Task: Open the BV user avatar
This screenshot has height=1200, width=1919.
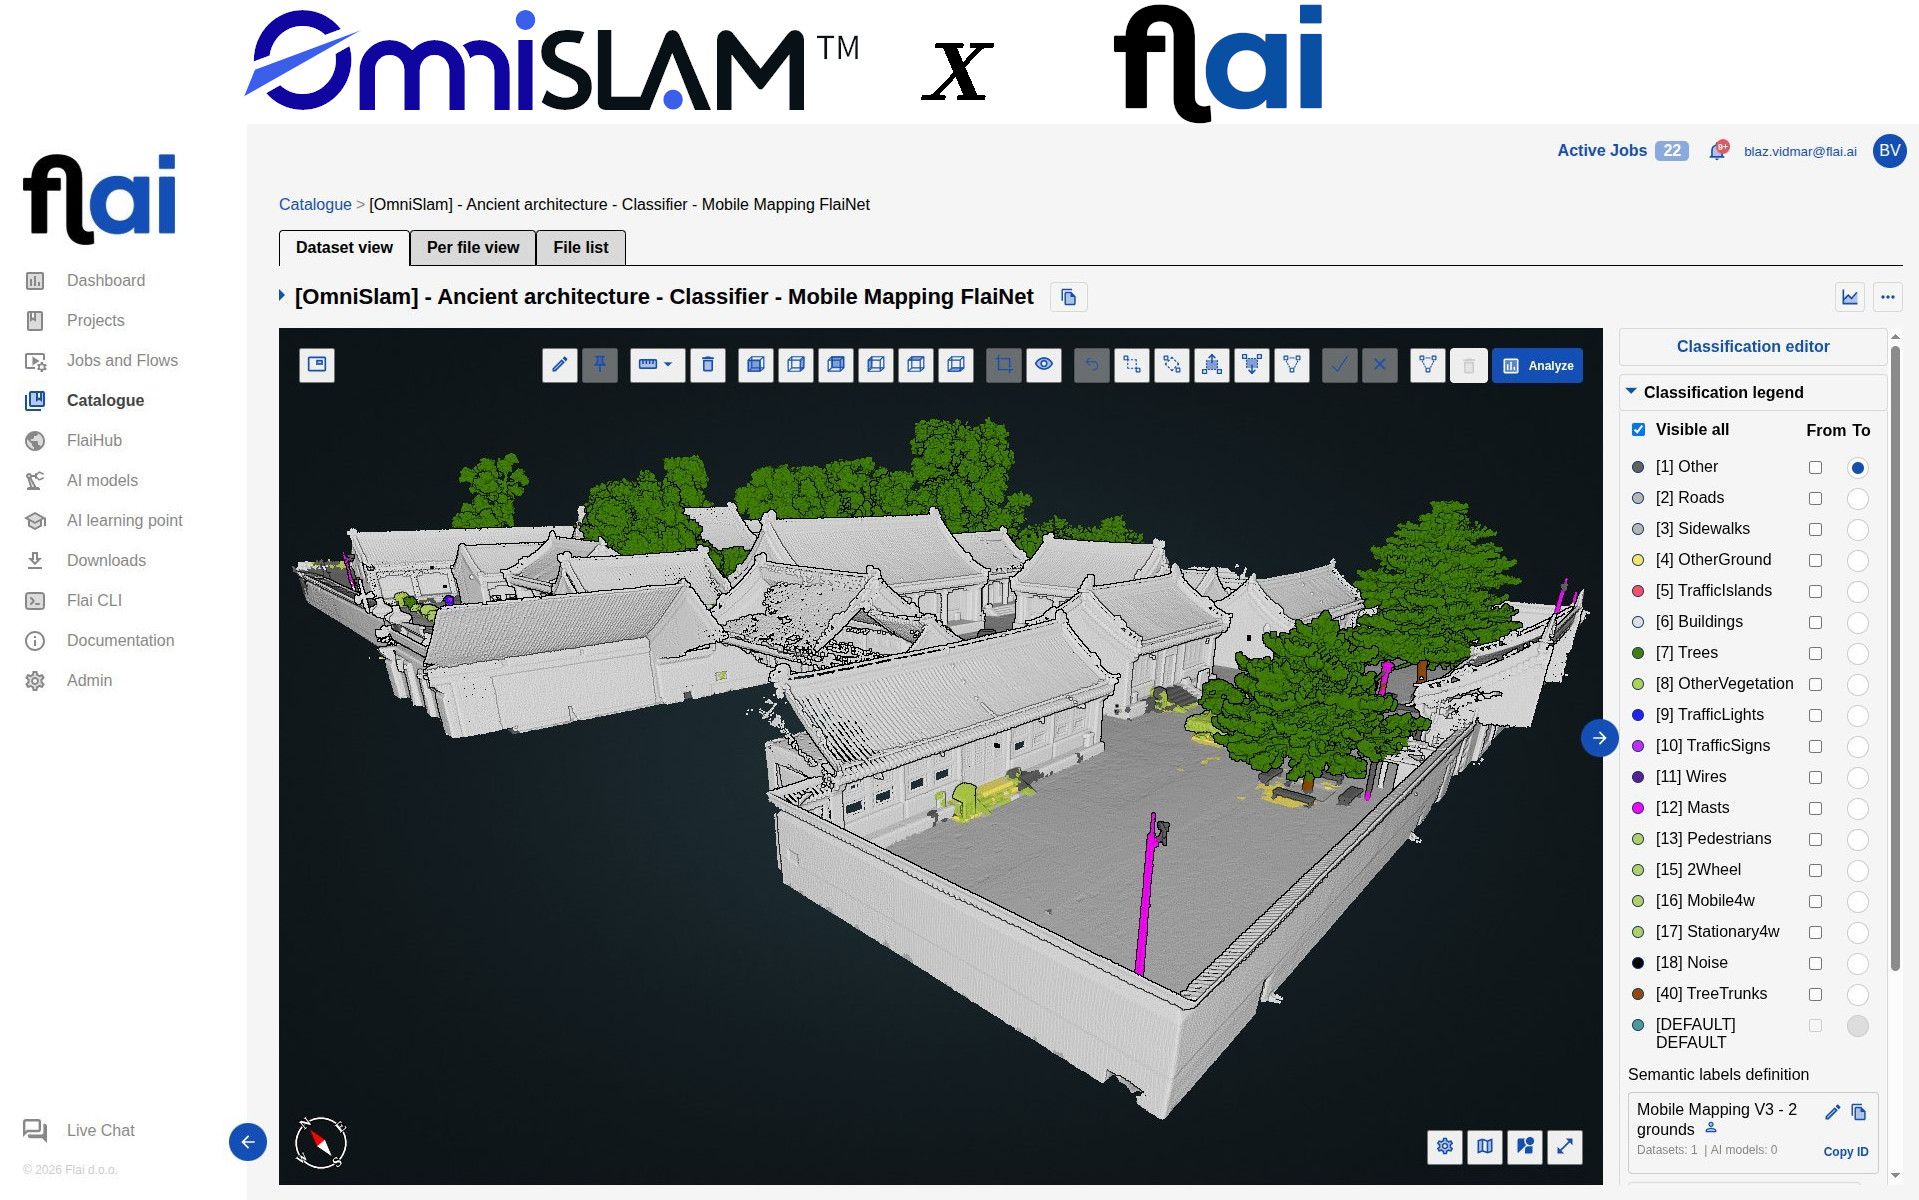Action: 1889,151
